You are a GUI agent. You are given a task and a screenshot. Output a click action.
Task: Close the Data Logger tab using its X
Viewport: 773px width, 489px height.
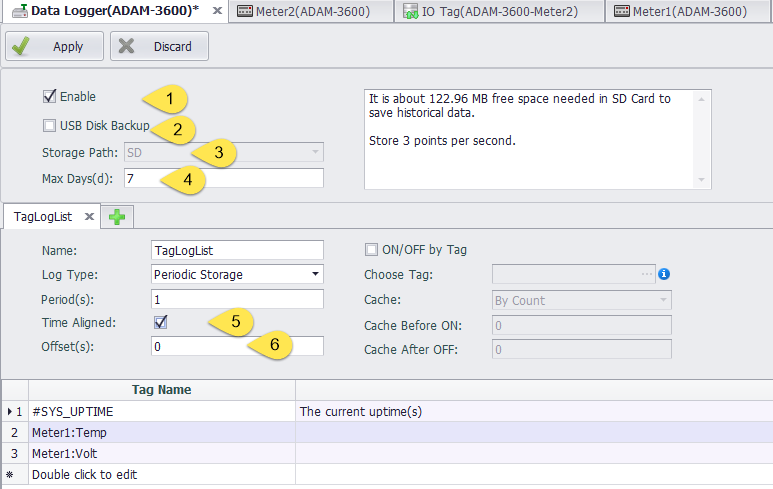(x=217, y=11)
